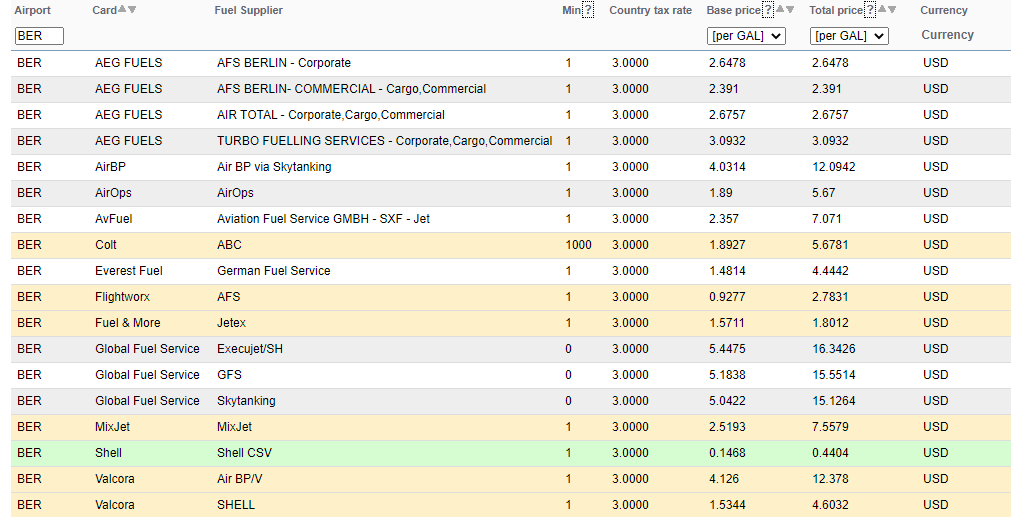Image resolution: width=1011 pixels, height=517 pixels.
Task: Click total price 1.8012
Action: pyautogui.click(x=830, y=323)
